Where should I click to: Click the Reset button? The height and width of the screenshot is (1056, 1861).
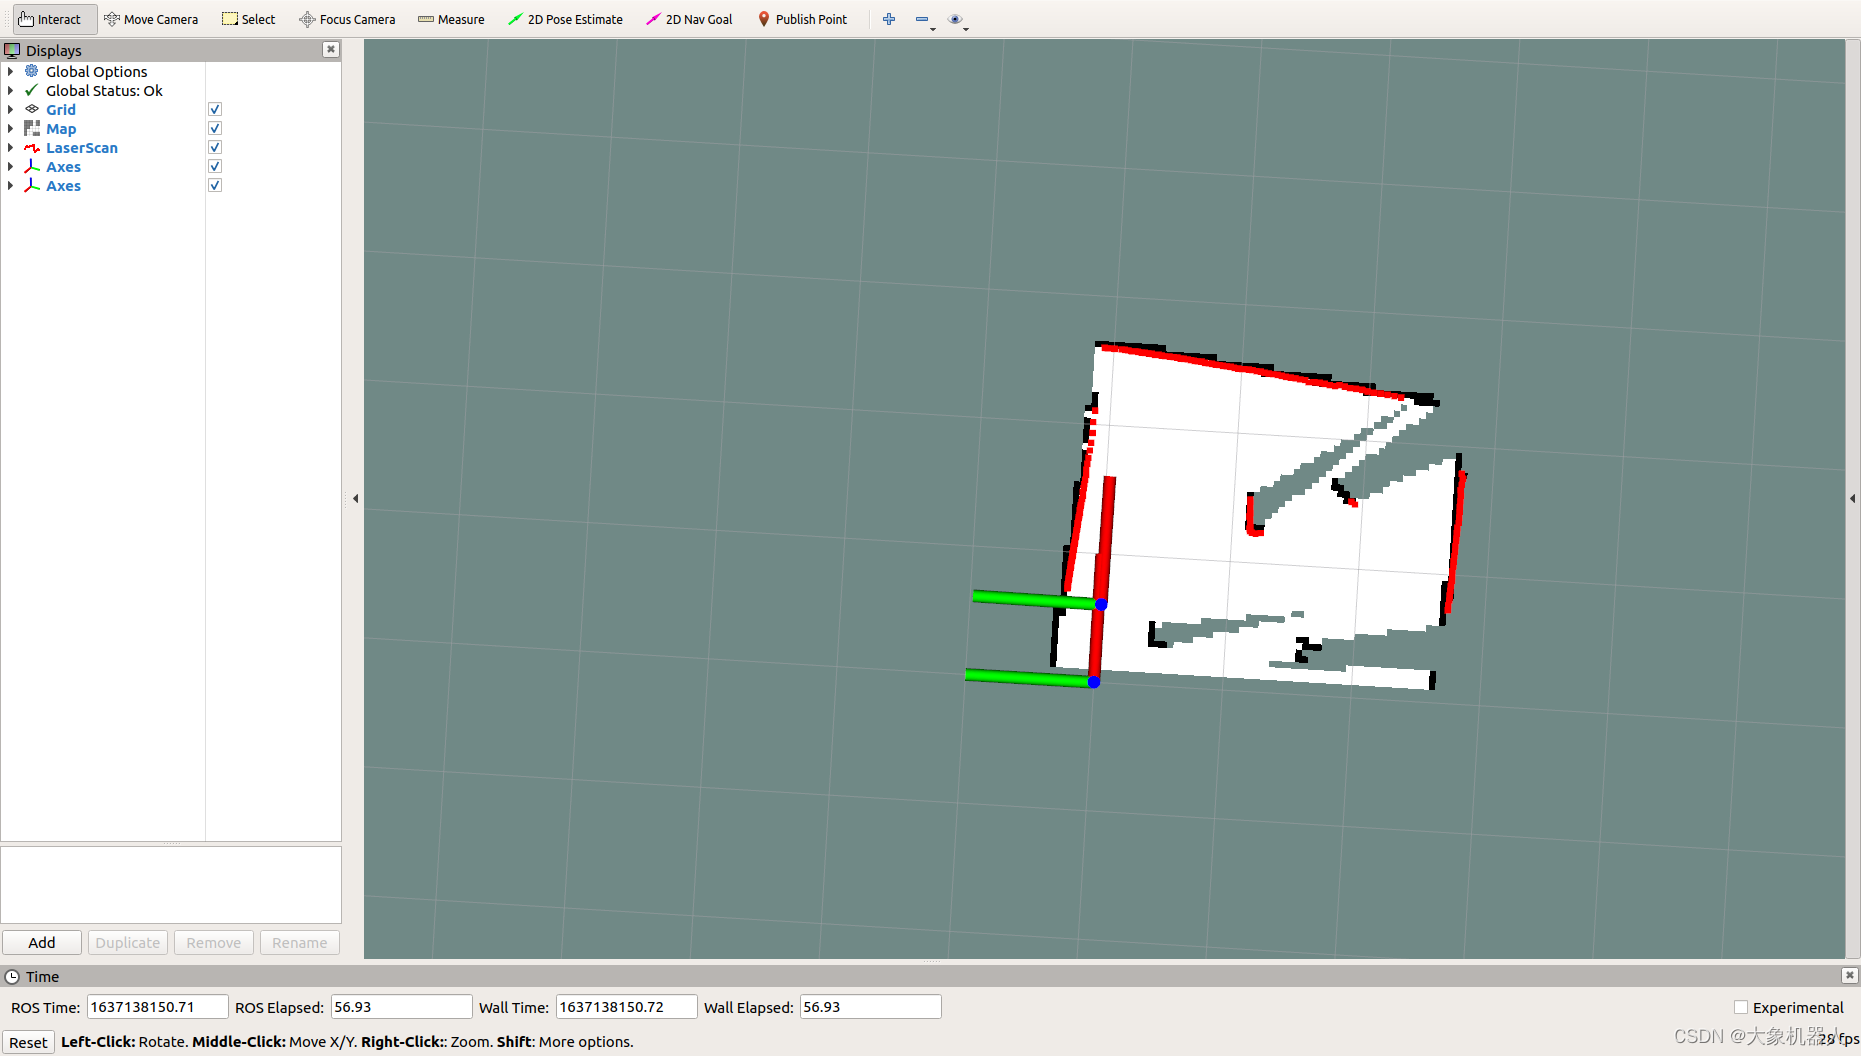pyautogui.click(x=28, y=1042)
